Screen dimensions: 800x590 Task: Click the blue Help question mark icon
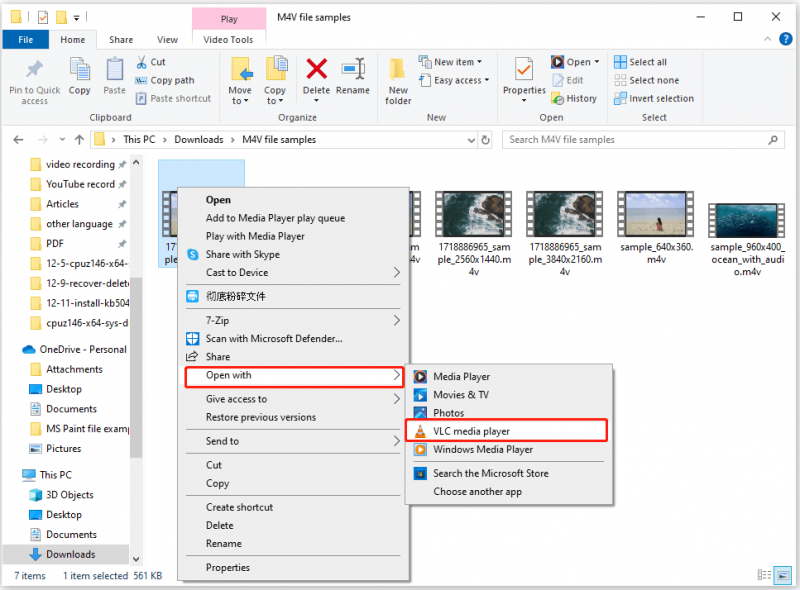click(x=785, y=39)
